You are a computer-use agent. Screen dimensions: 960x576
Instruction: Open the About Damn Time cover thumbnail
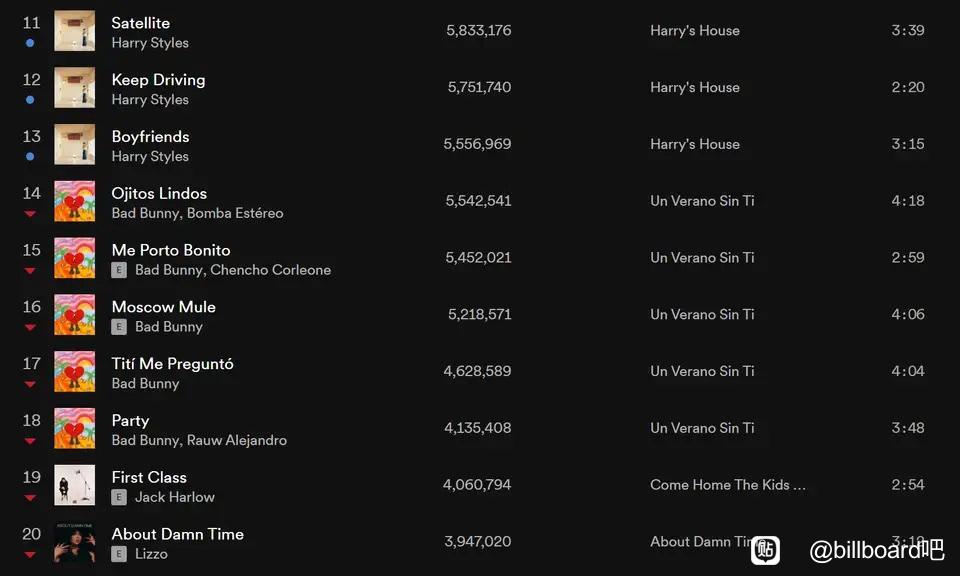pos(75,542)
